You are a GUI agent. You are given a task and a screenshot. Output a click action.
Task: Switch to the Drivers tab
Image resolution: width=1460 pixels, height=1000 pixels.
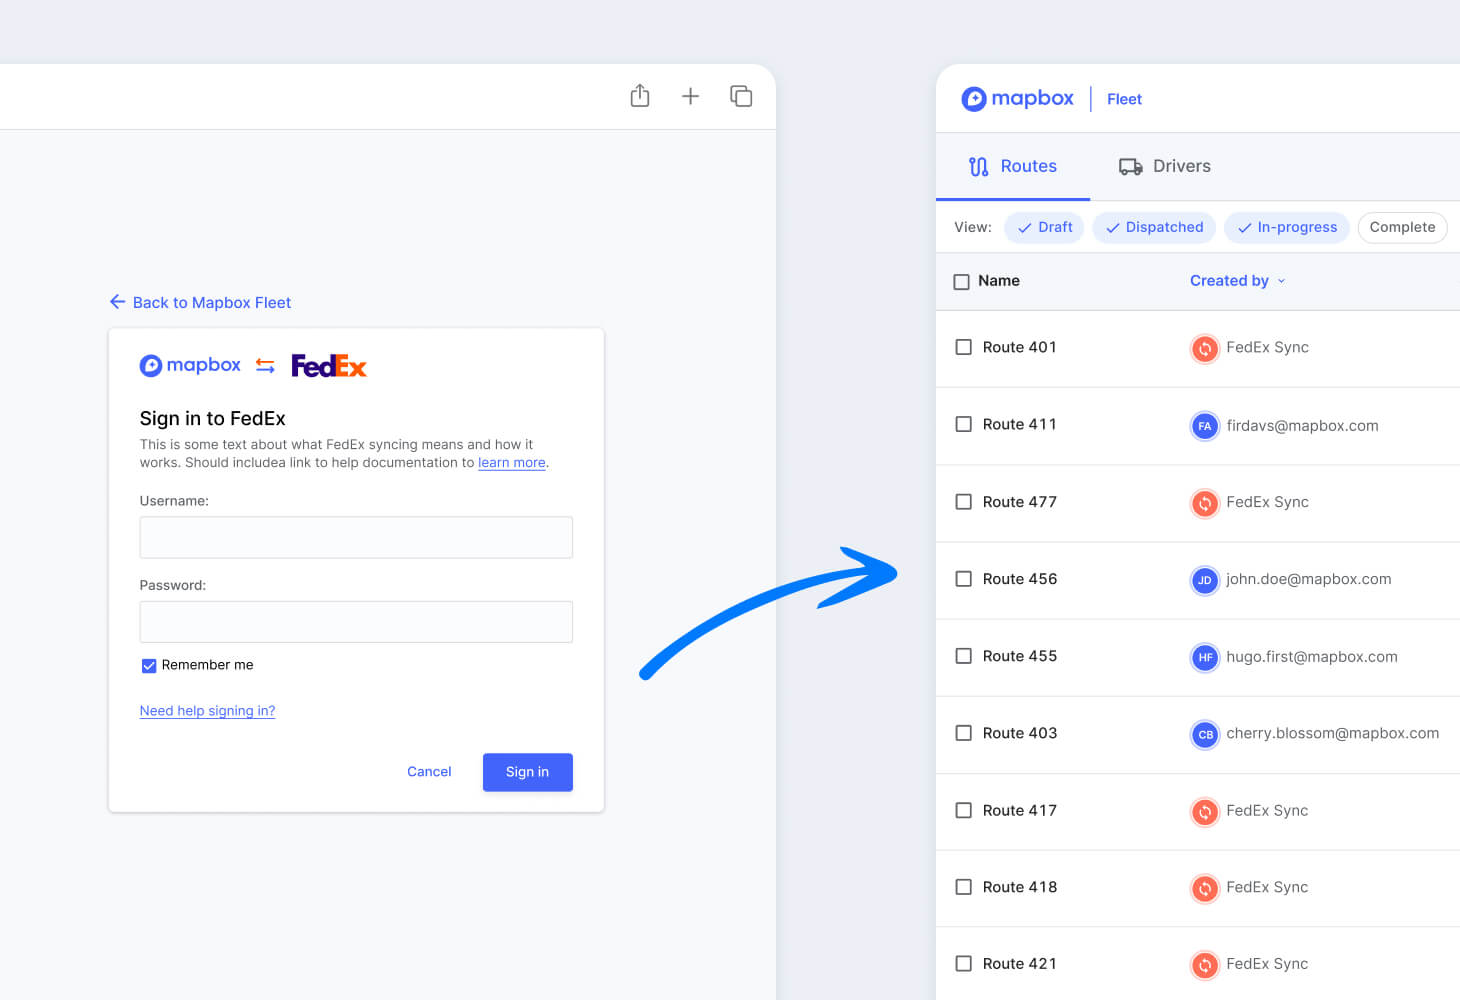pyautogui.click(x=1164, y=166)
